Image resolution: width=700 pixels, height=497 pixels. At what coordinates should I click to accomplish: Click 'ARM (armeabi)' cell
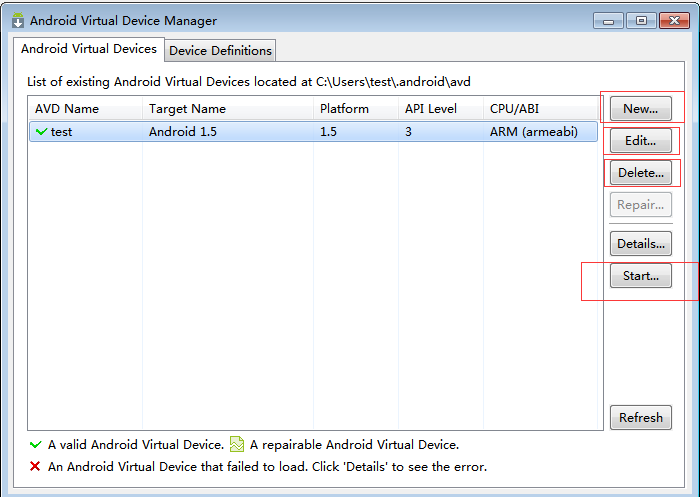(533, 132)
